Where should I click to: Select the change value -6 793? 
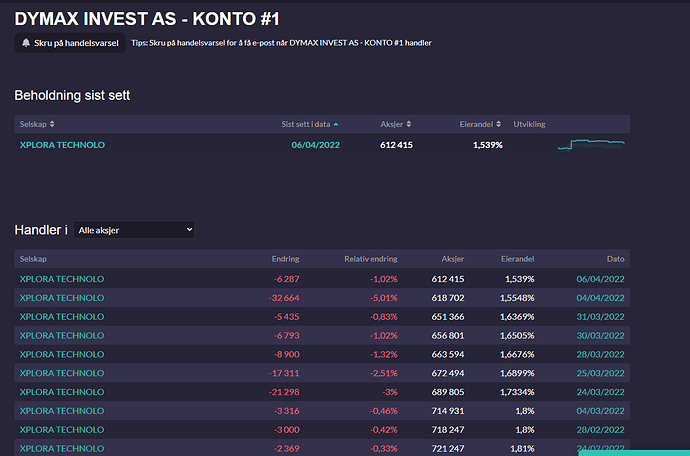[x=286, y=335]
